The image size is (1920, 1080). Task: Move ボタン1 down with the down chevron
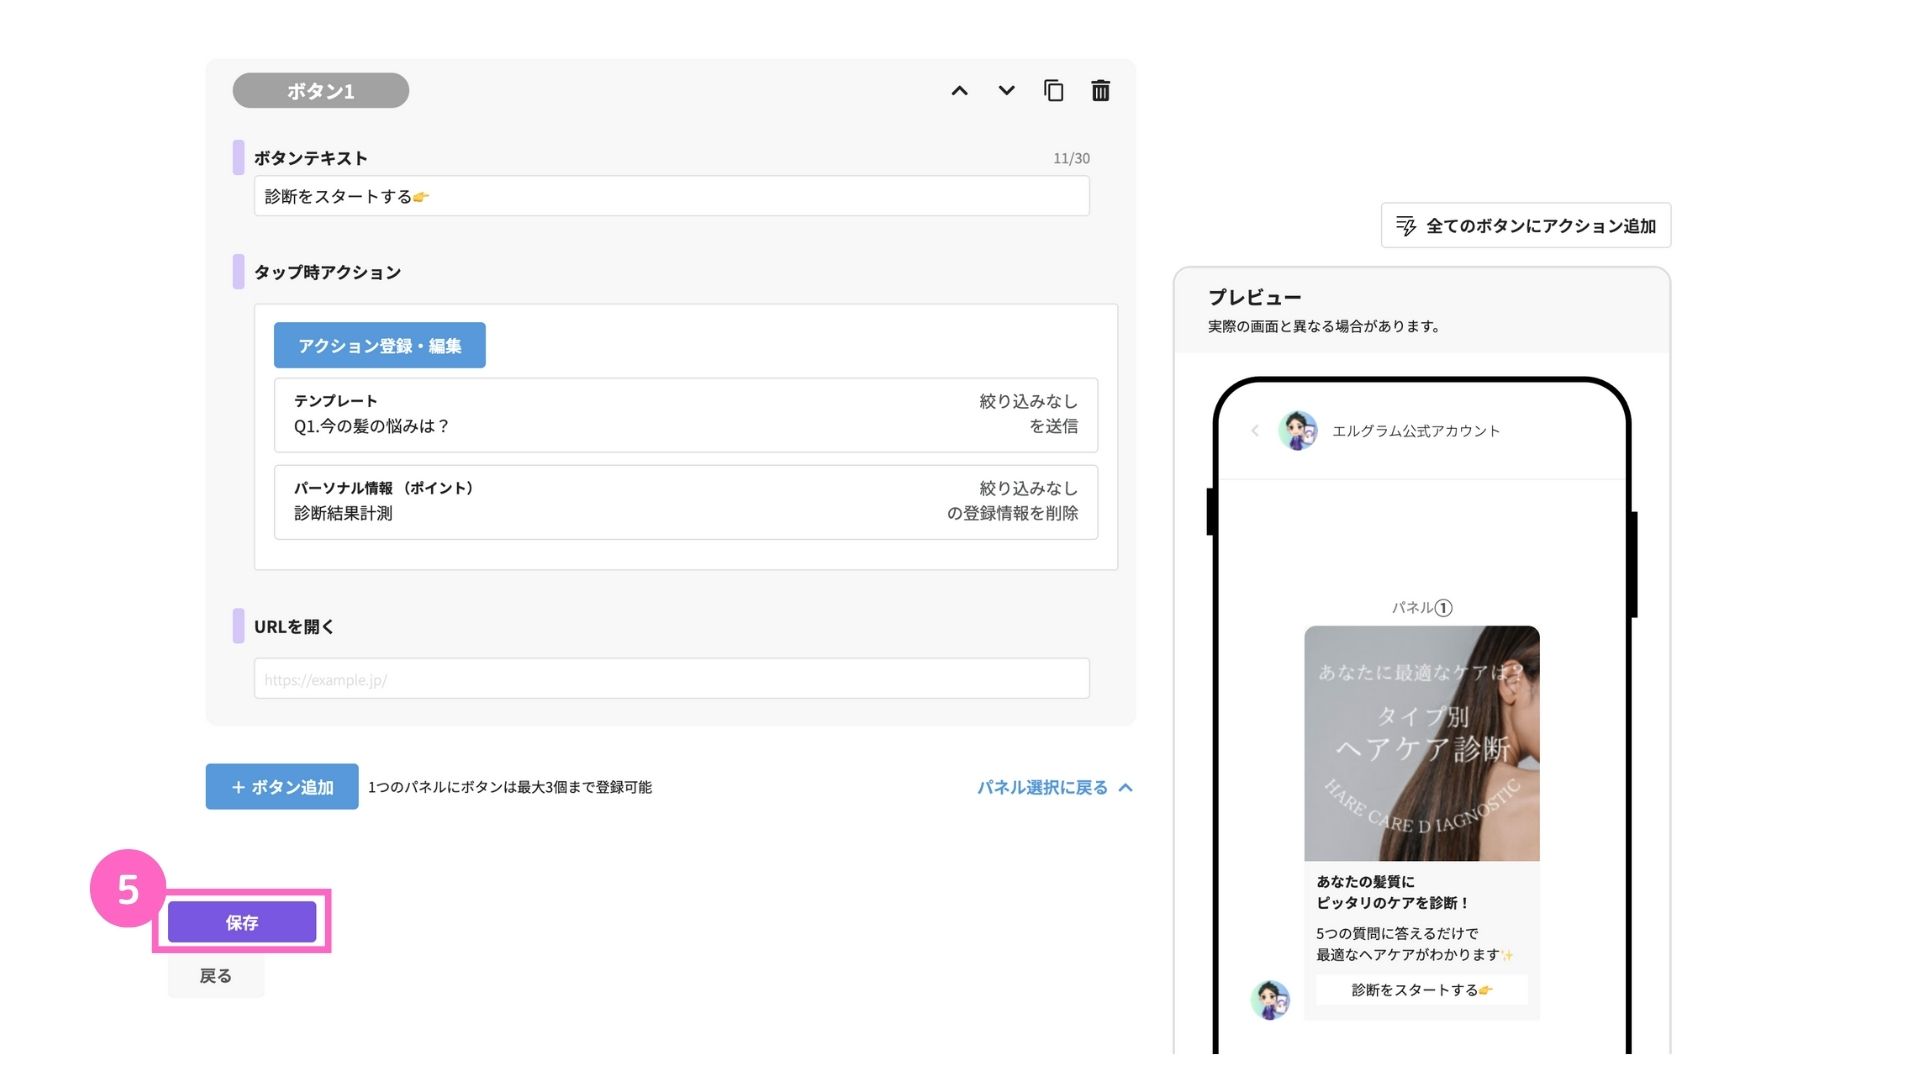tap(1006, 91)
